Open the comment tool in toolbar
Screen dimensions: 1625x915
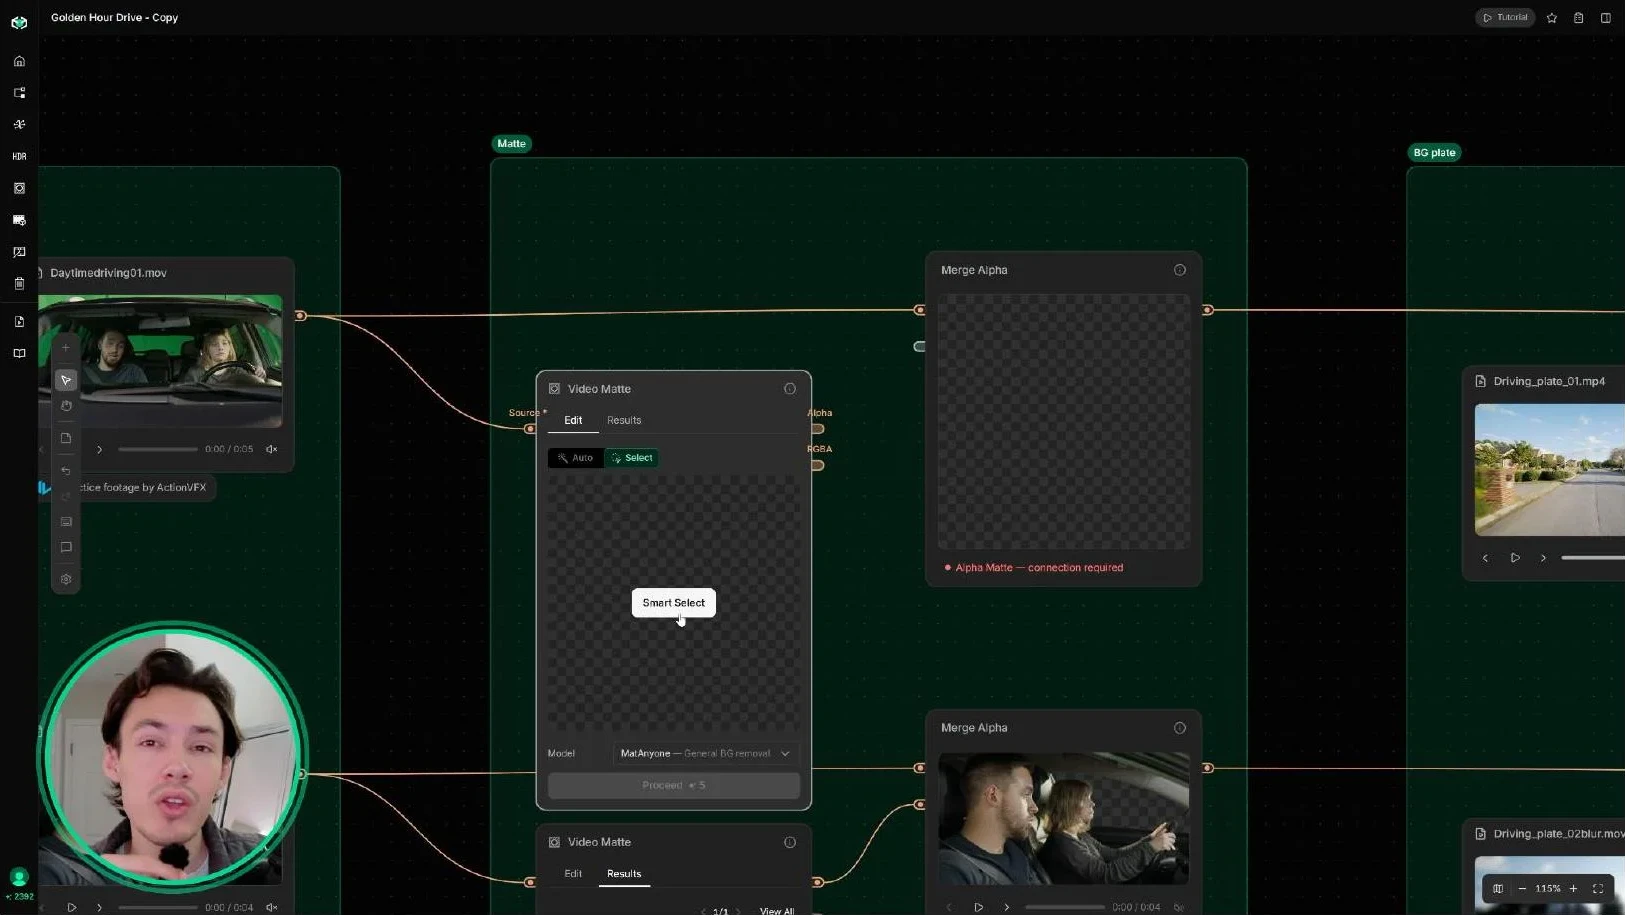[66, 548]
